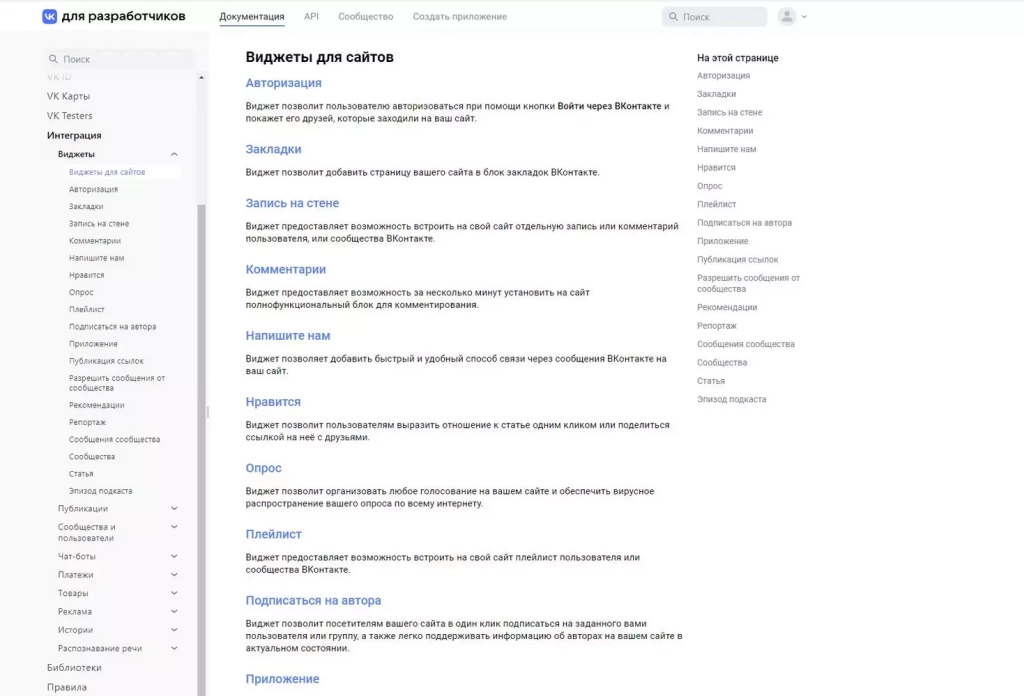Focus the sidebar Поиск field
Viewport: 1024px width, 696px height.
click(x=118, y=59)
